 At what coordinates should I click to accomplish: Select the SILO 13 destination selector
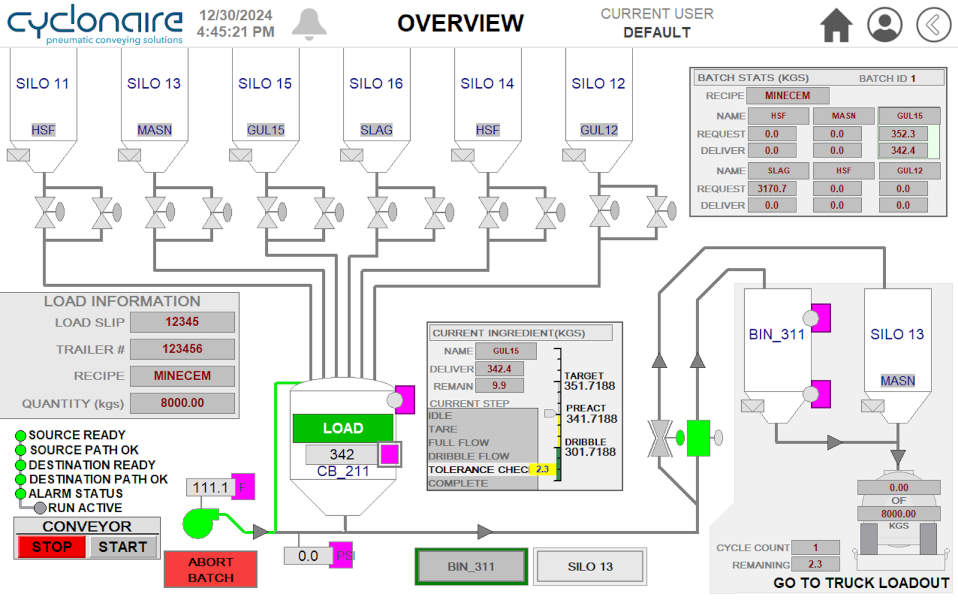click(590, 566)
